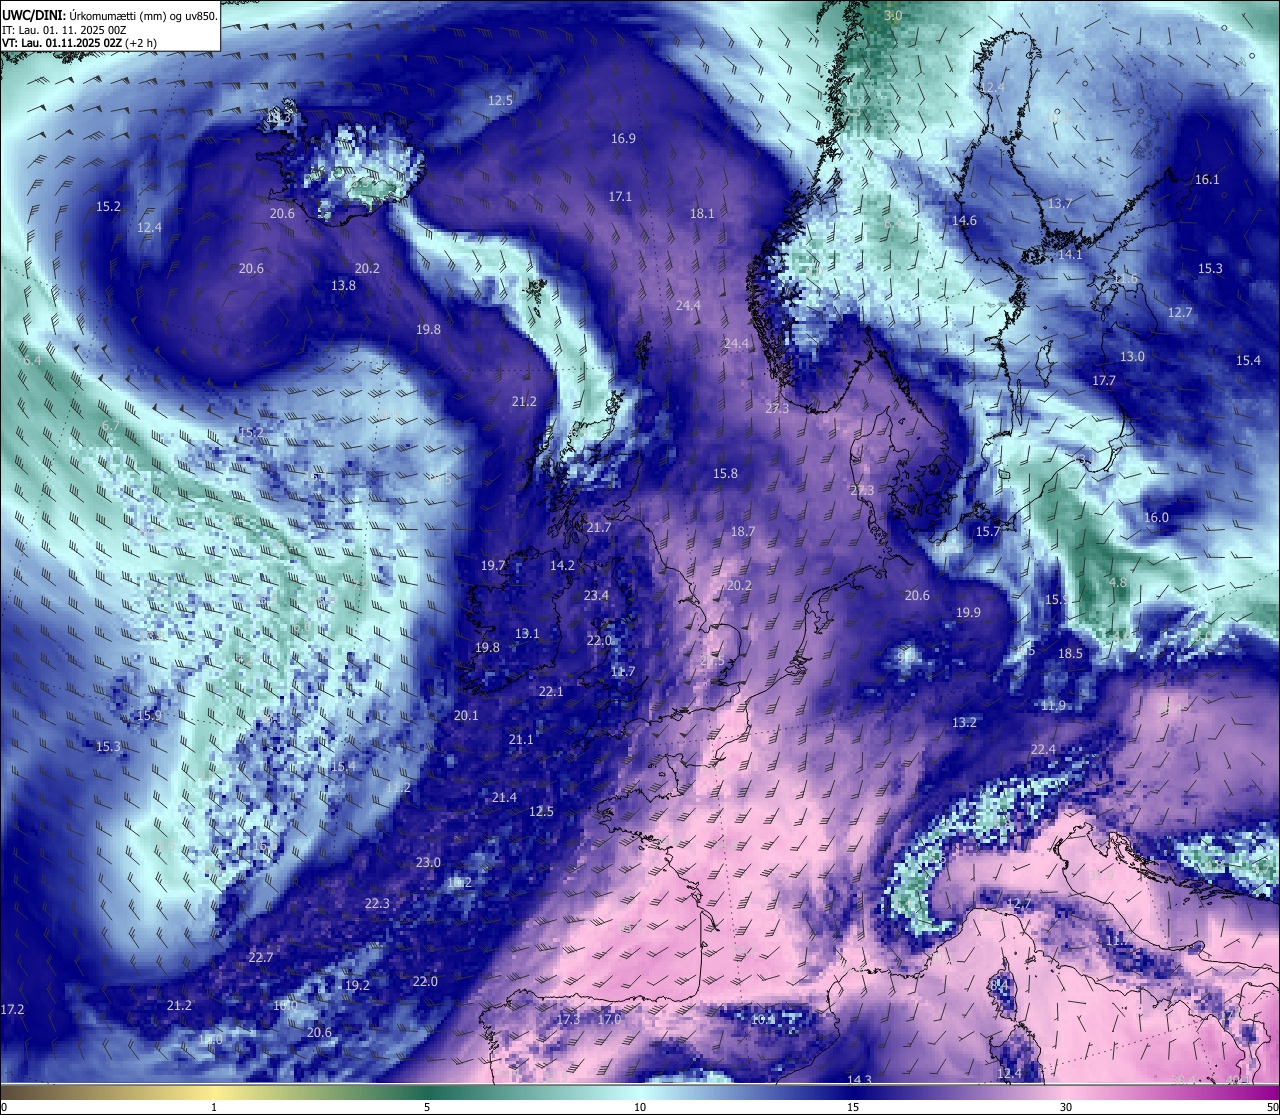Image resolution: width=1280 pixels, height=1115 pixels.
Task: Click the 1 tick on the colorbar
Action: tap(214, 1107)
